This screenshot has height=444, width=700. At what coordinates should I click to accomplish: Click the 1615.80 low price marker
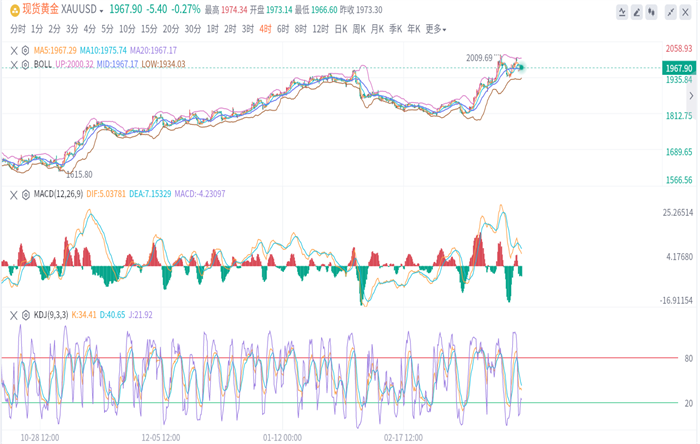pos(79,174)
